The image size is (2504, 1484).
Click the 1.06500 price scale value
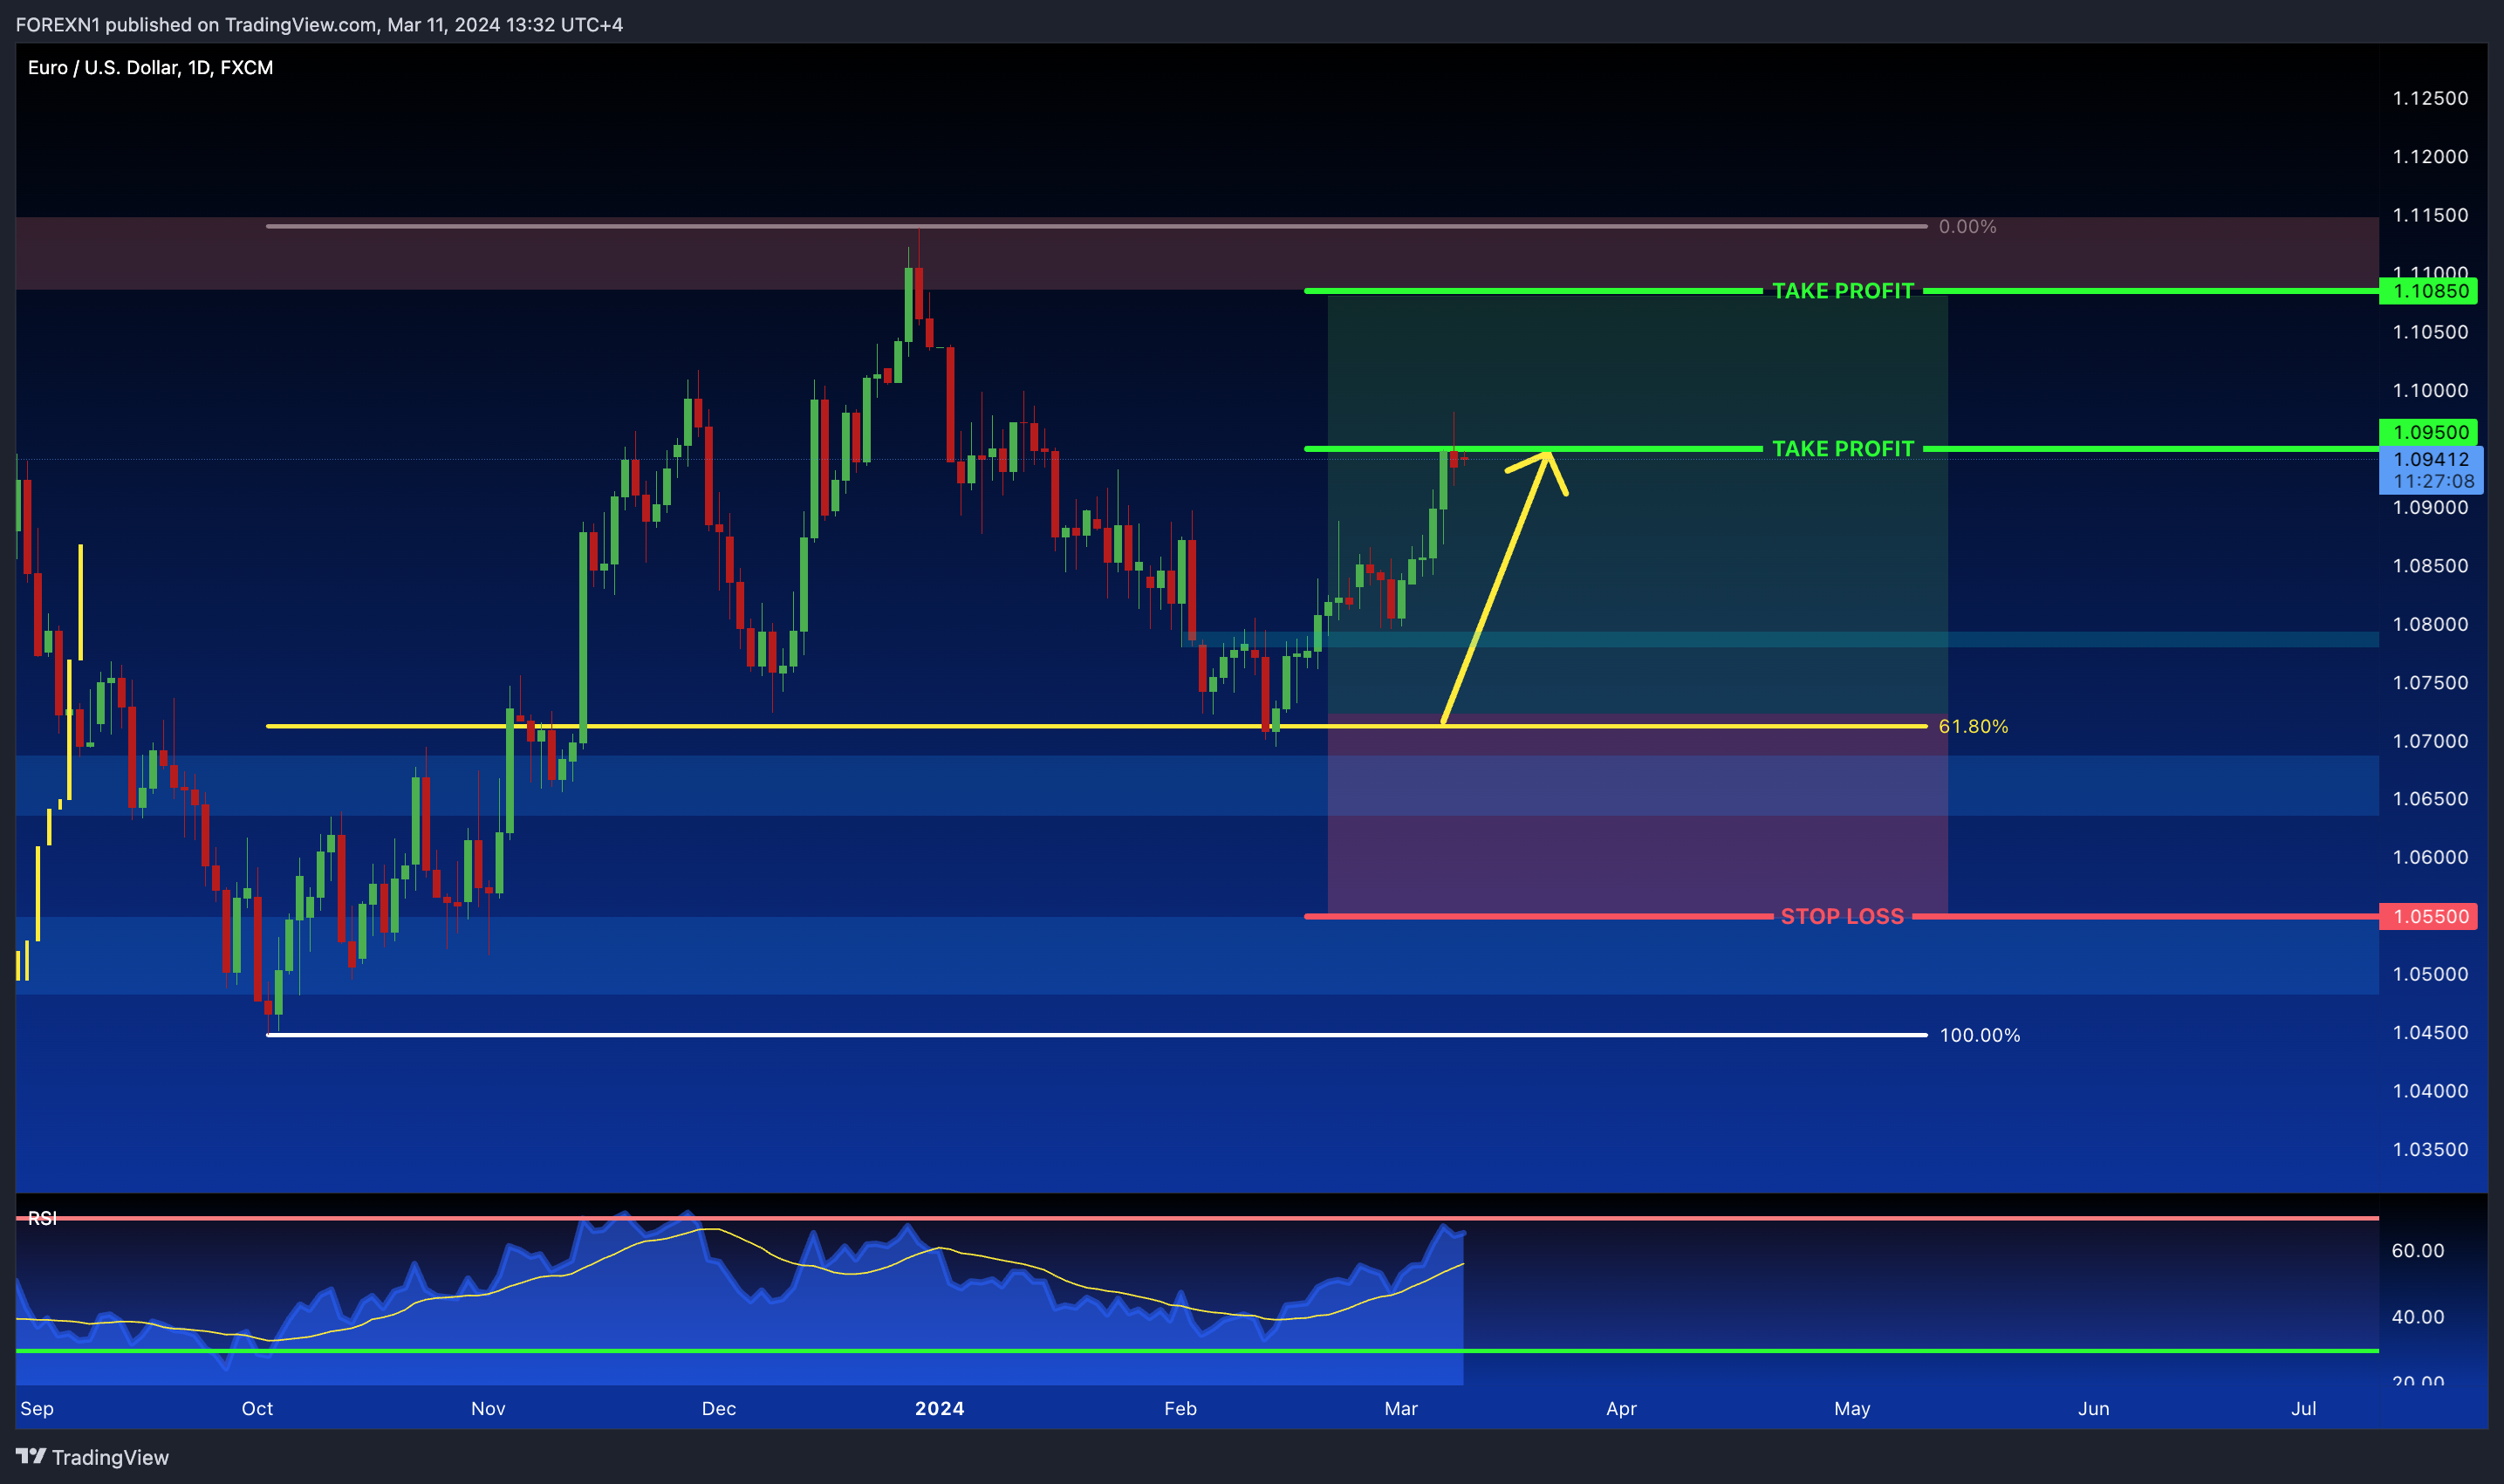click(x=2430, y=799)
